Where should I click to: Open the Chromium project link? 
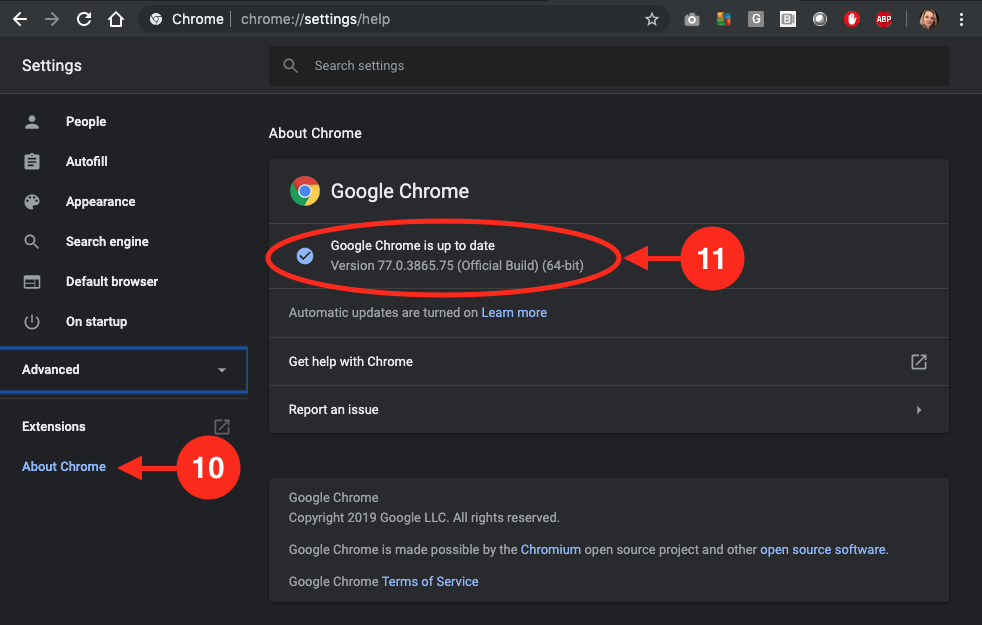pos(553,549)
